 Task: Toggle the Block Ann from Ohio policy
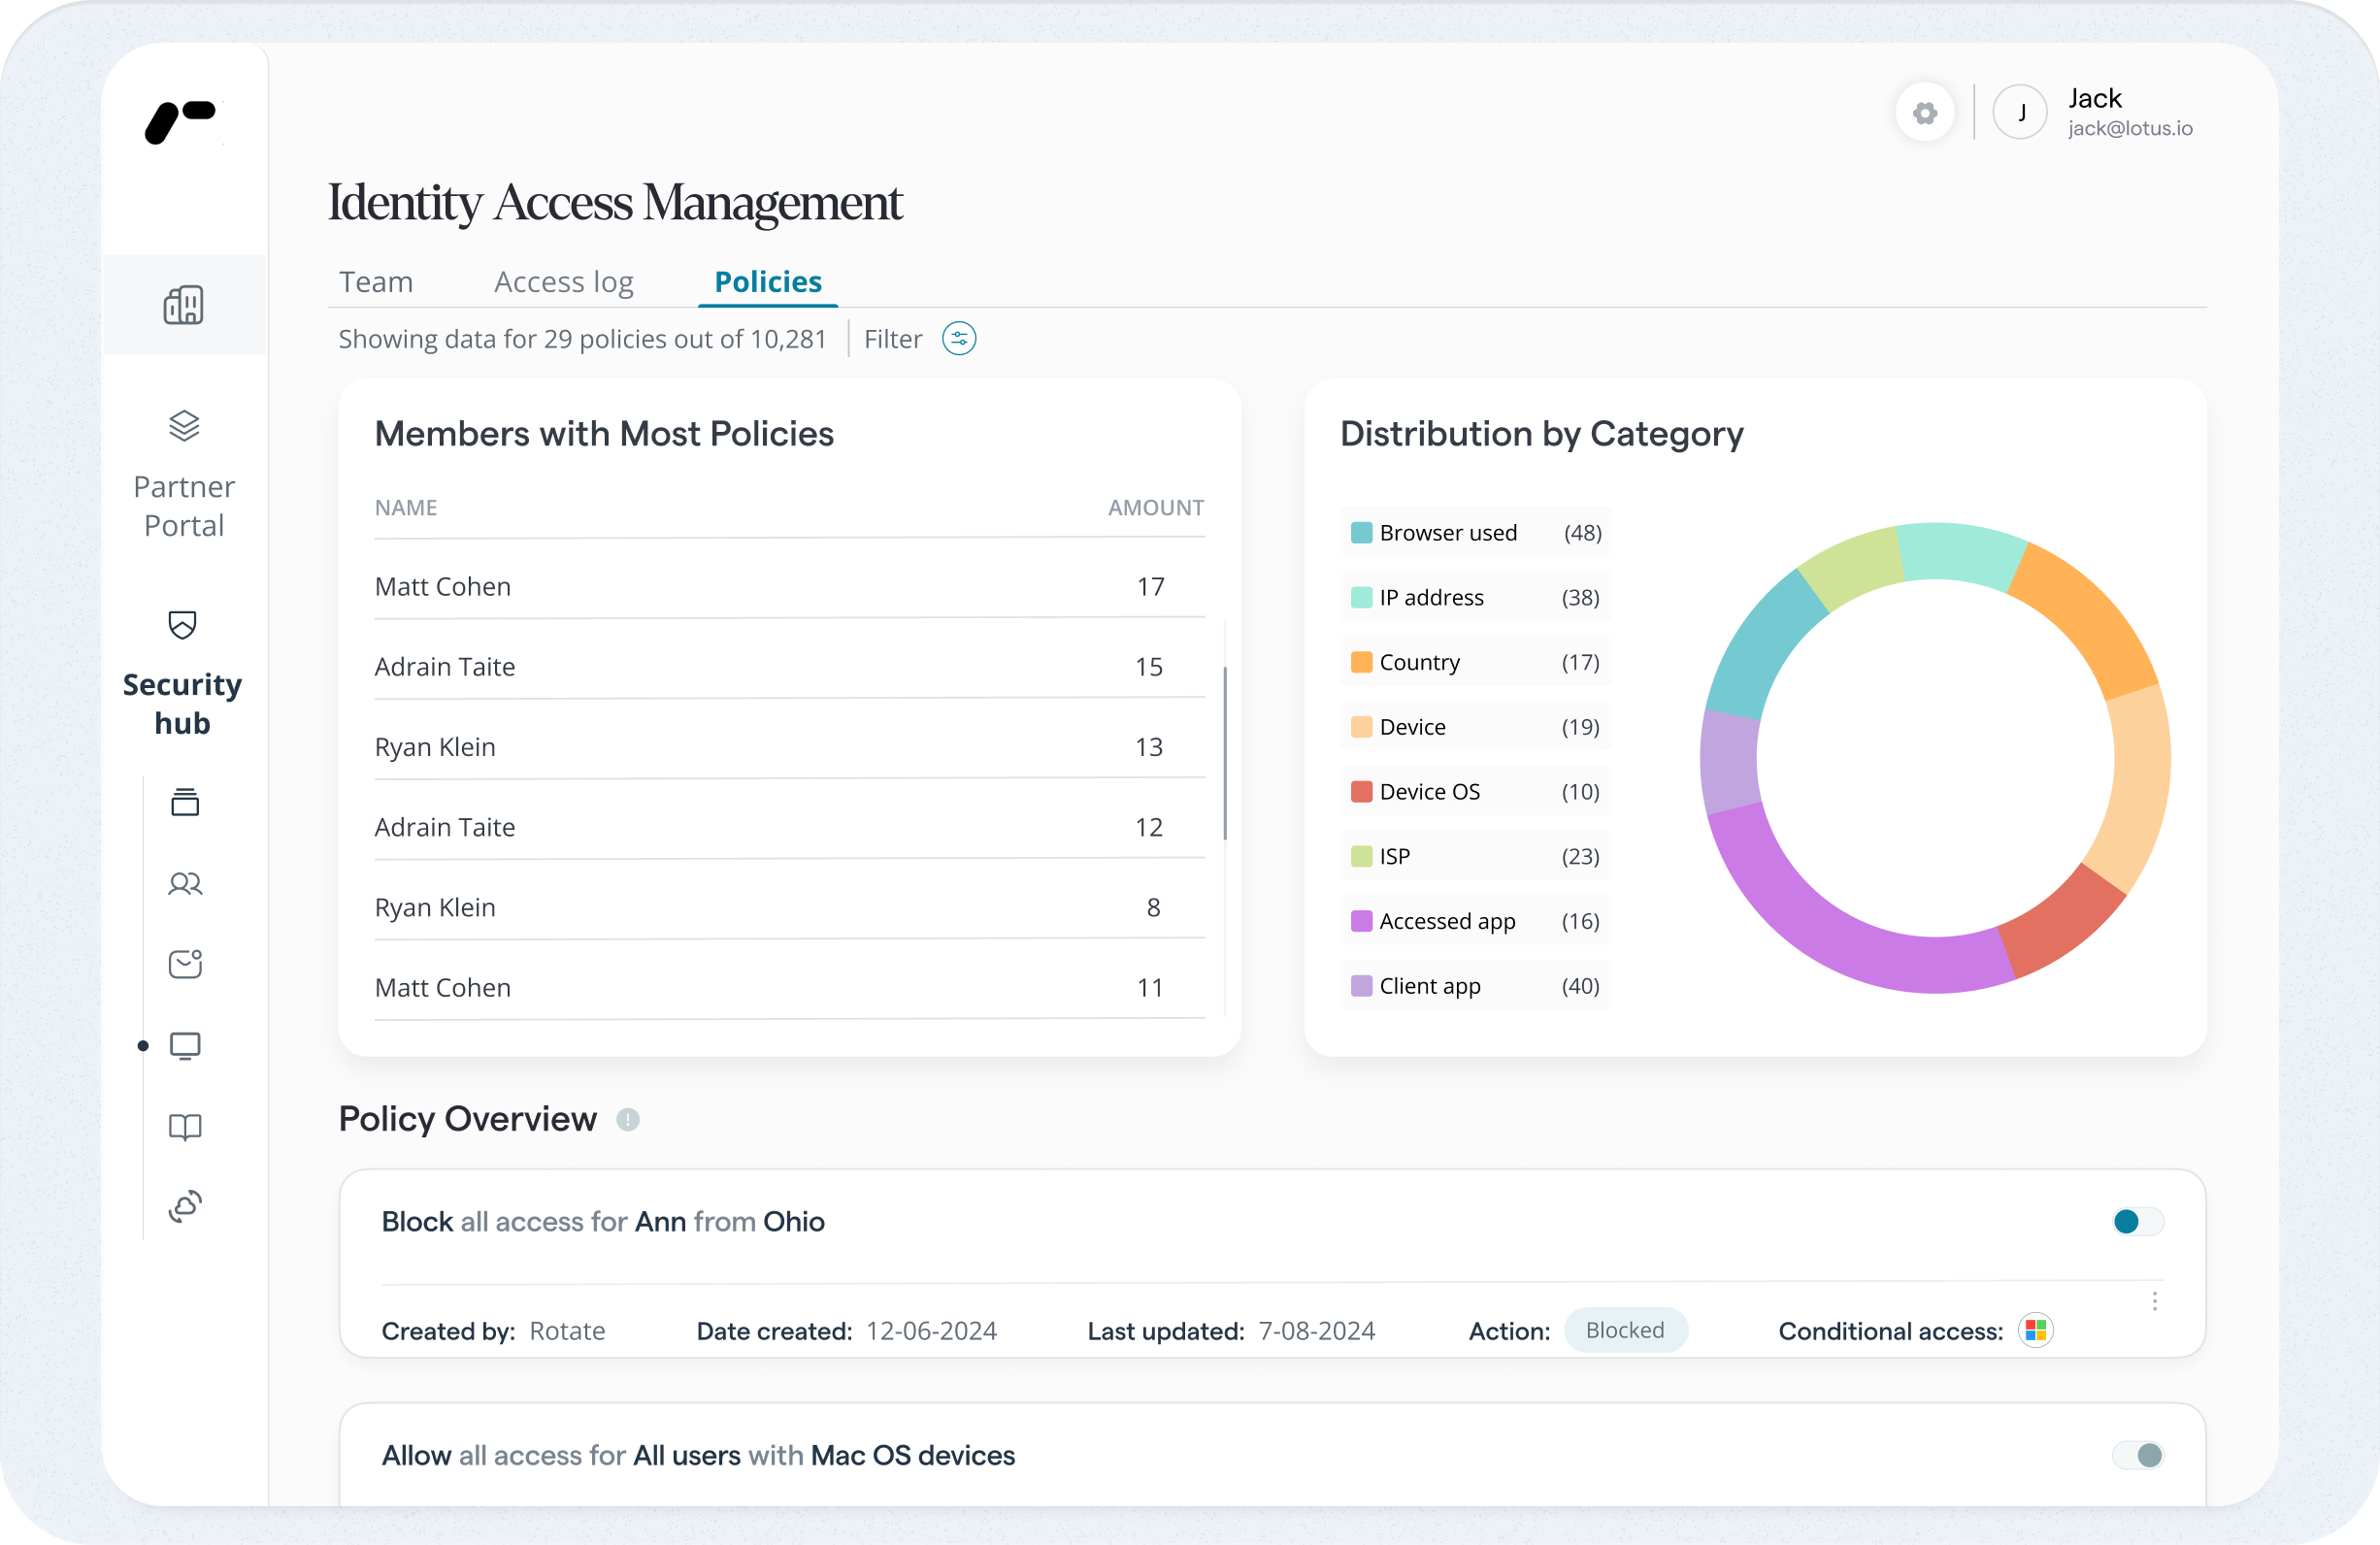pyautogui.click(x=2136, y=1221)
